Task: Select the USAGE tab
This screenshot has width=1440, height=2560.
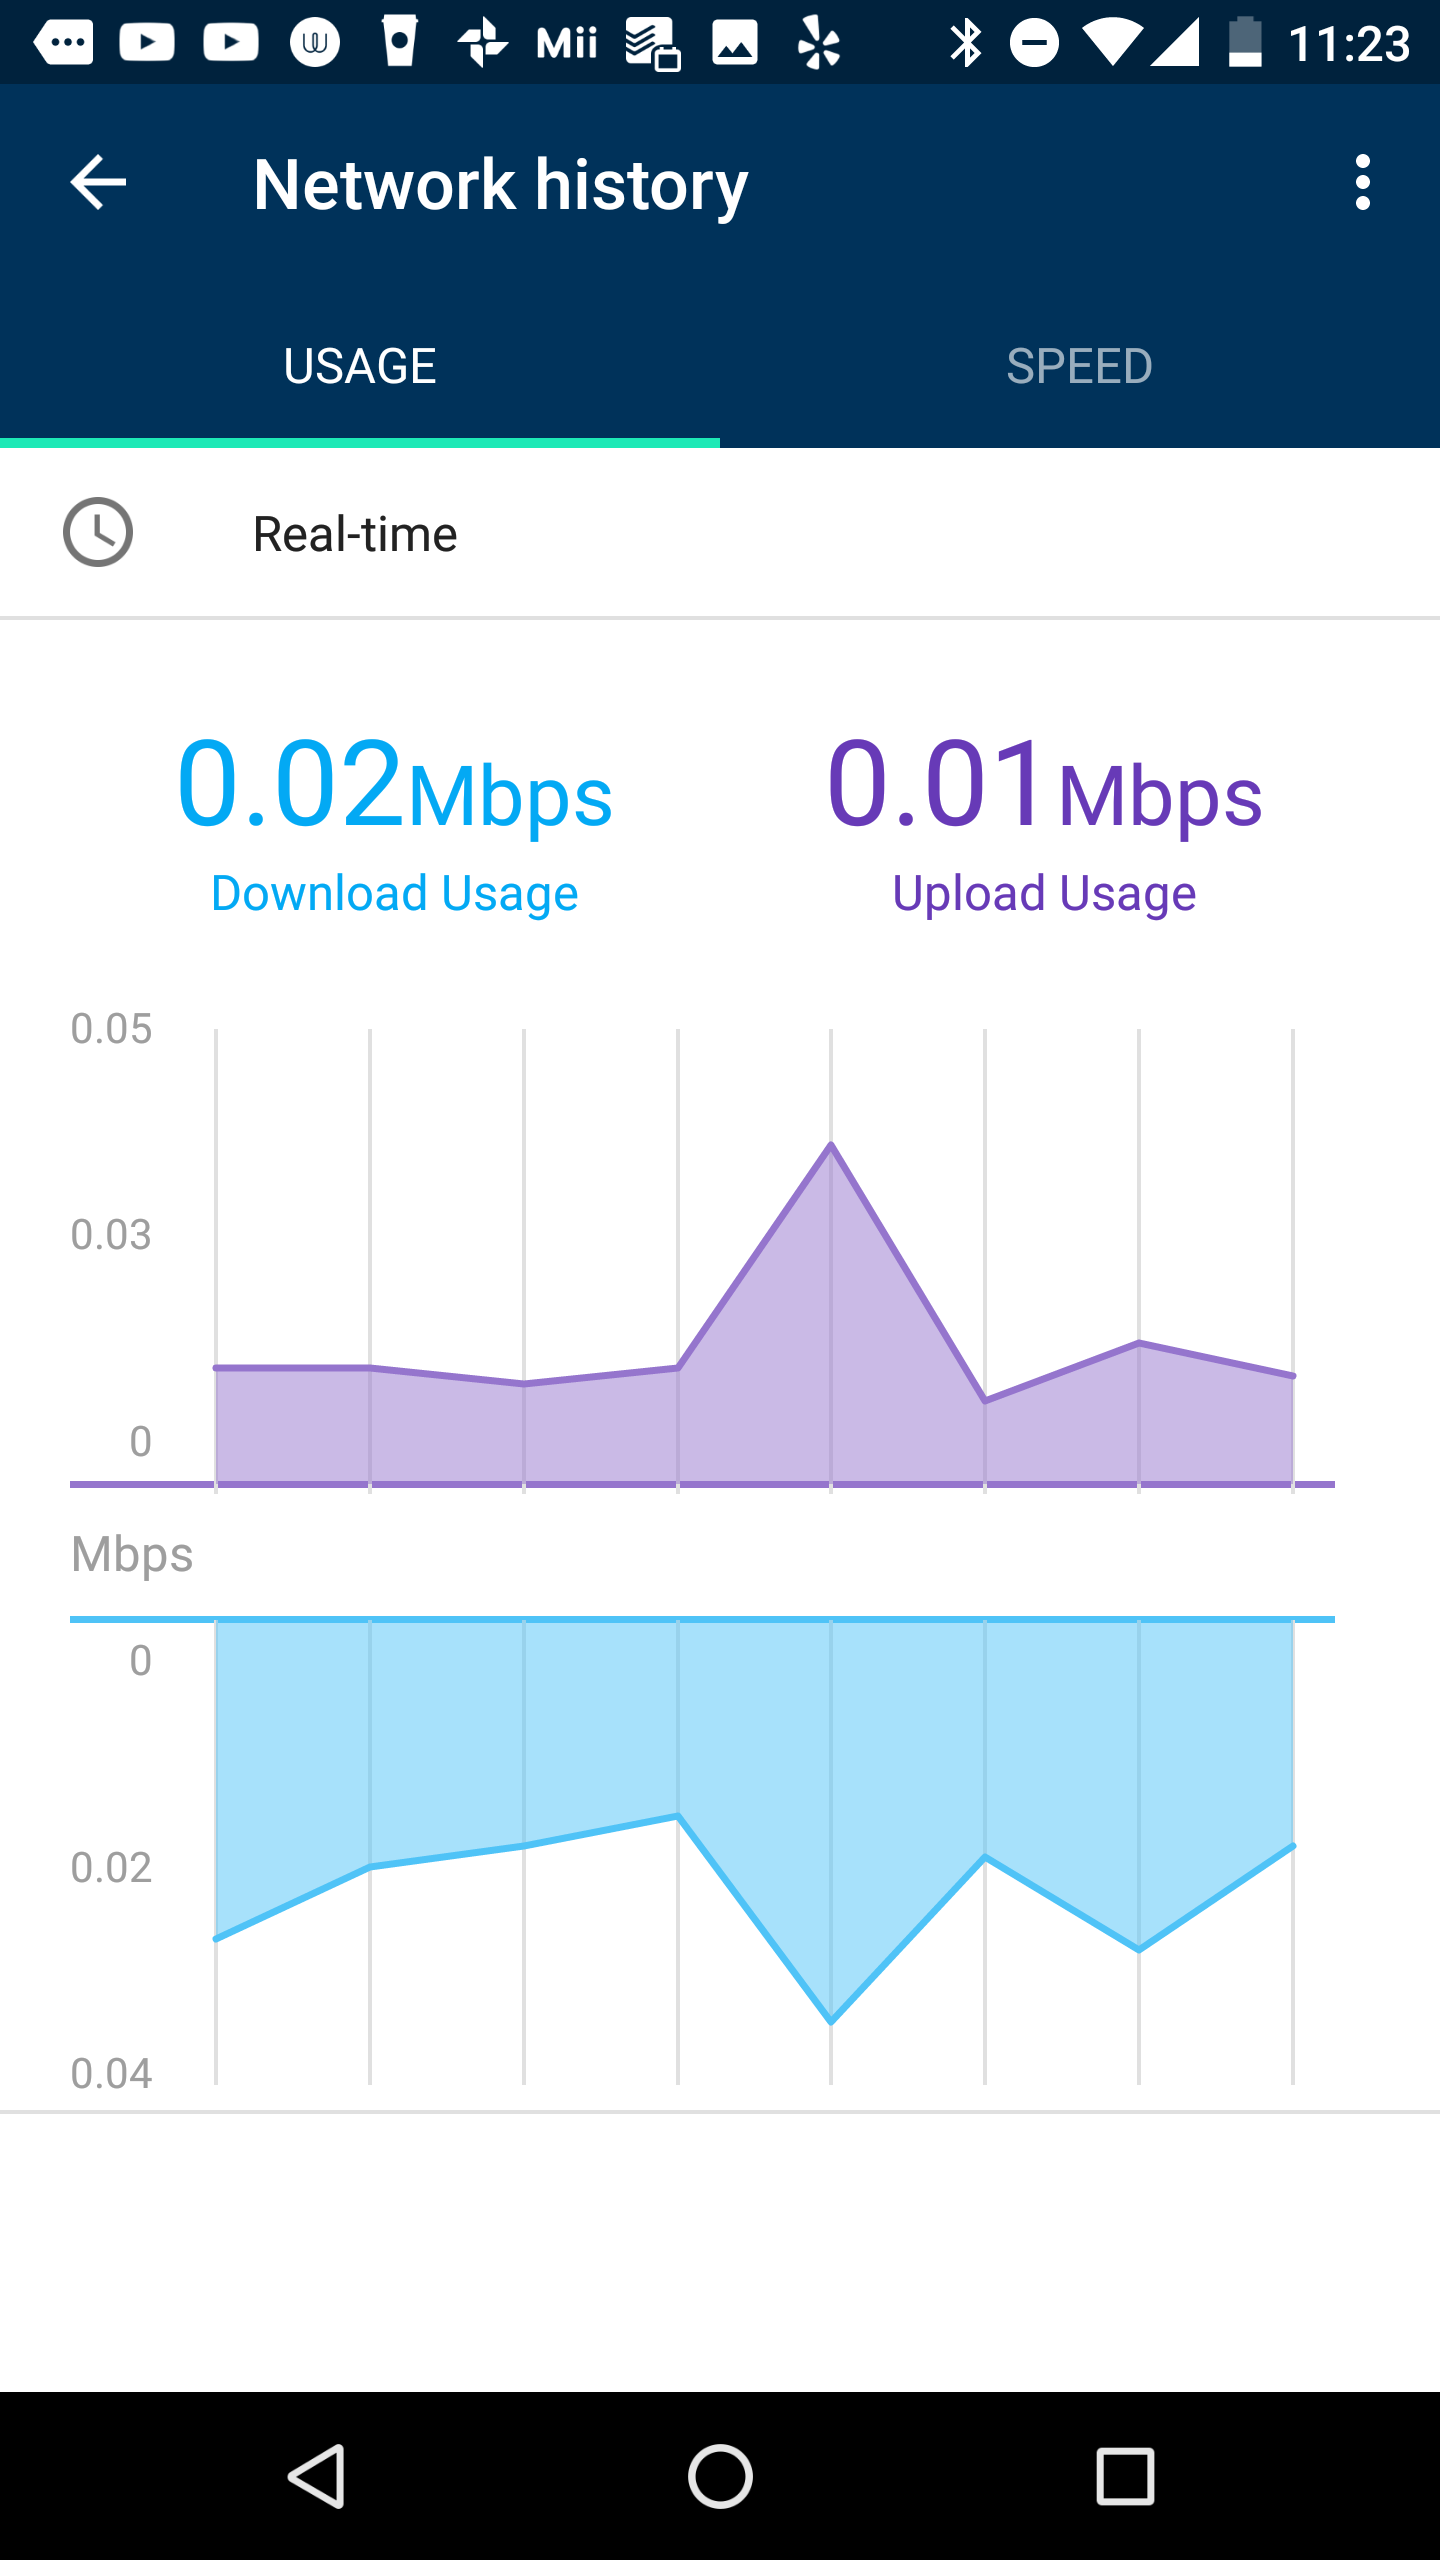Action: click(360, 366)
